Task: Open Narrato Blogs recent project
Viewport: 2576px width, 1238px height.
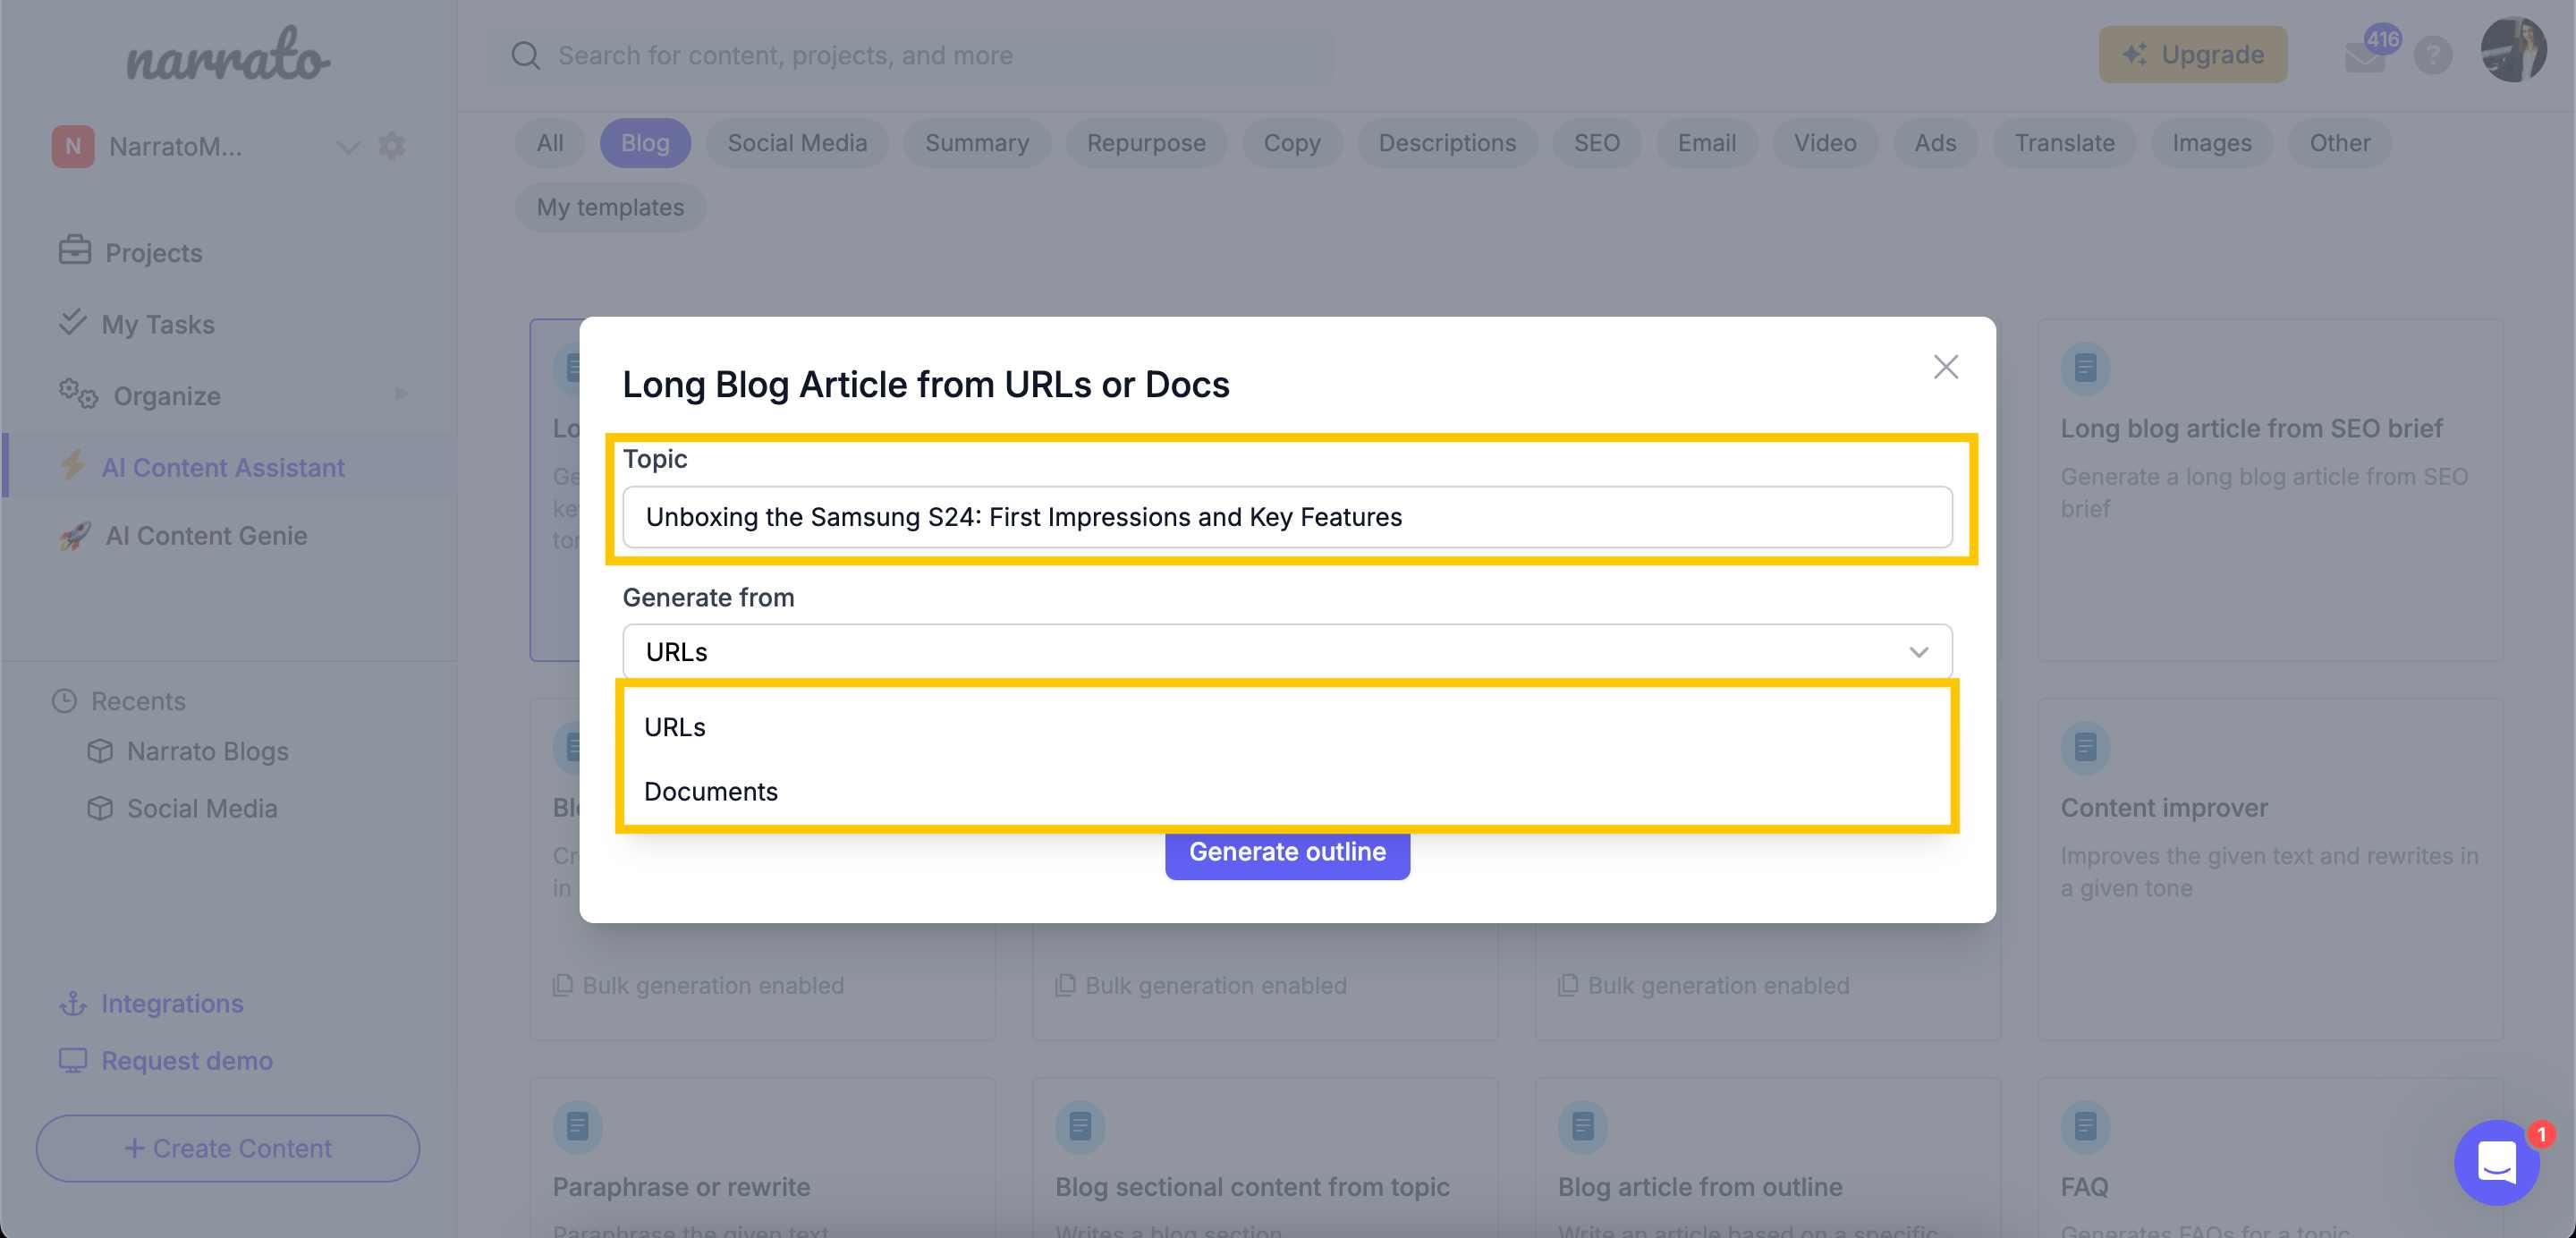Action: coord(207,751)
